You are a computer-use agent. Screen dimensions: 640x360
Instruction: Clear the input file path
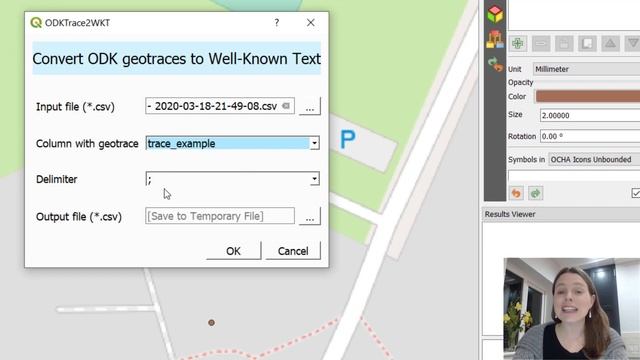click(x=286, y=106)
